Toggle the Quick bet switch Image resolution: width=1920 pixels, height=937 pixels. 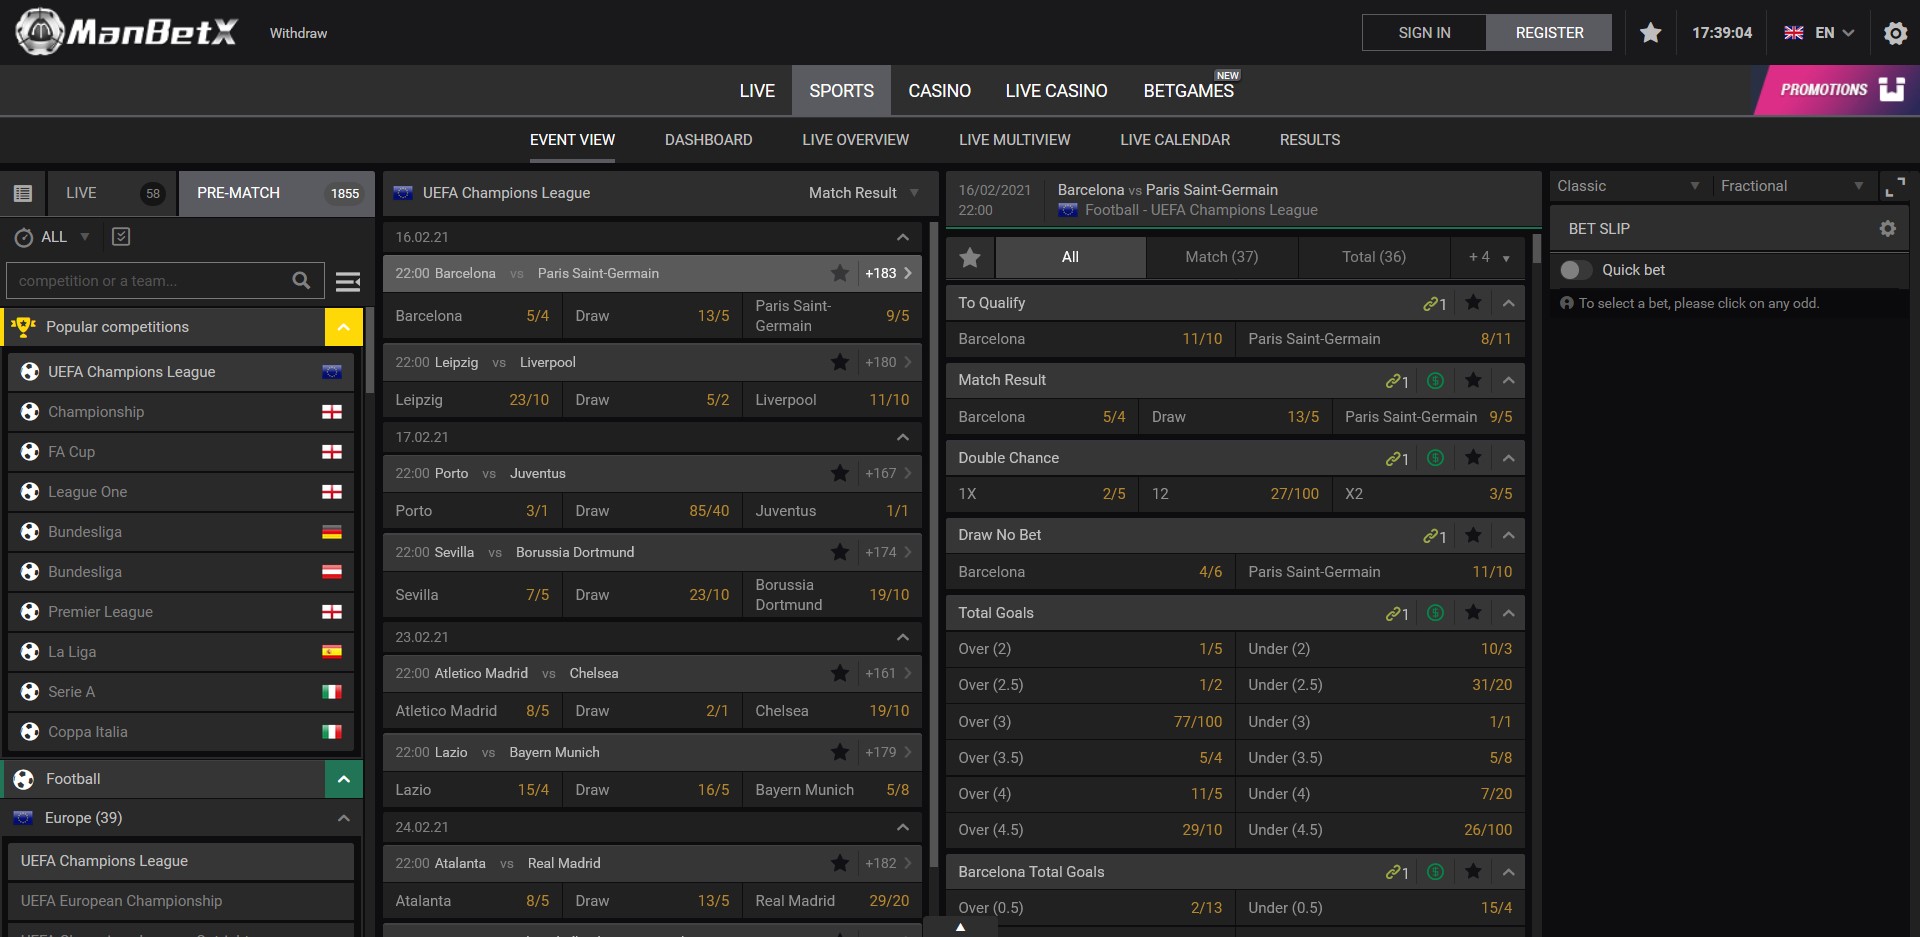1576,270
